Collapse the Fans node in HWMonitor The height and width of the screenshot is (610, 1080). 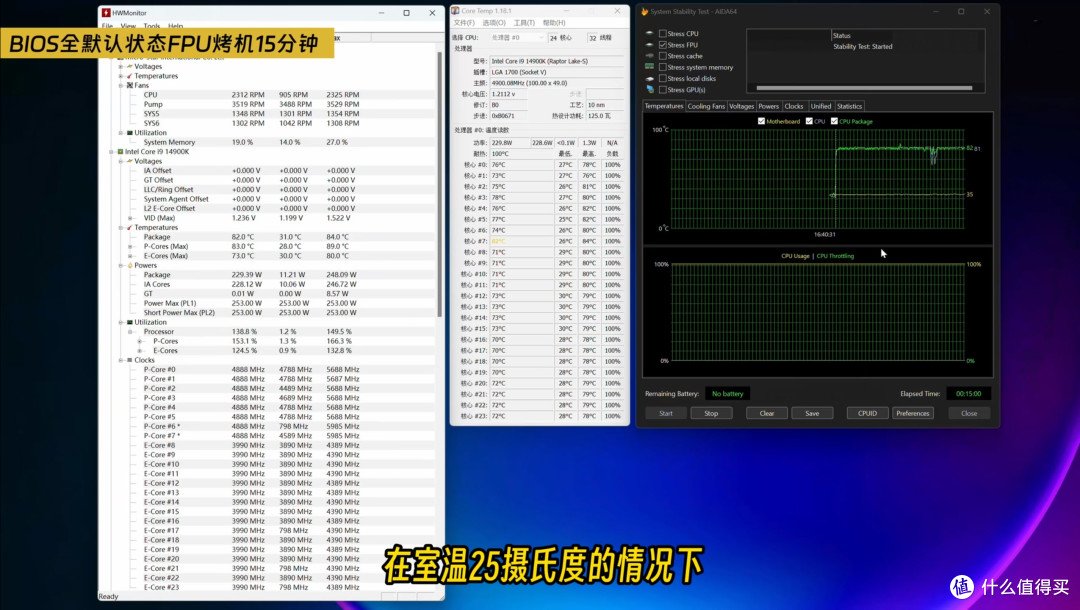(121, 85)
